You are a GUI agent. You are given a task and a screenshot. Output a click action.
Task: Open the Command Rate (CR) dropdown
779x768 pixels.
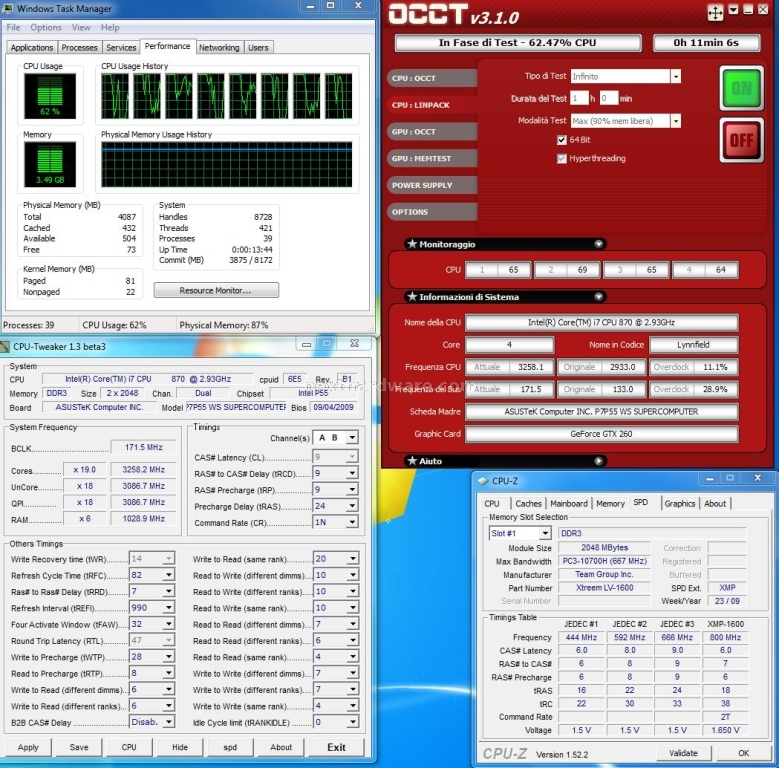coord(352,523)
